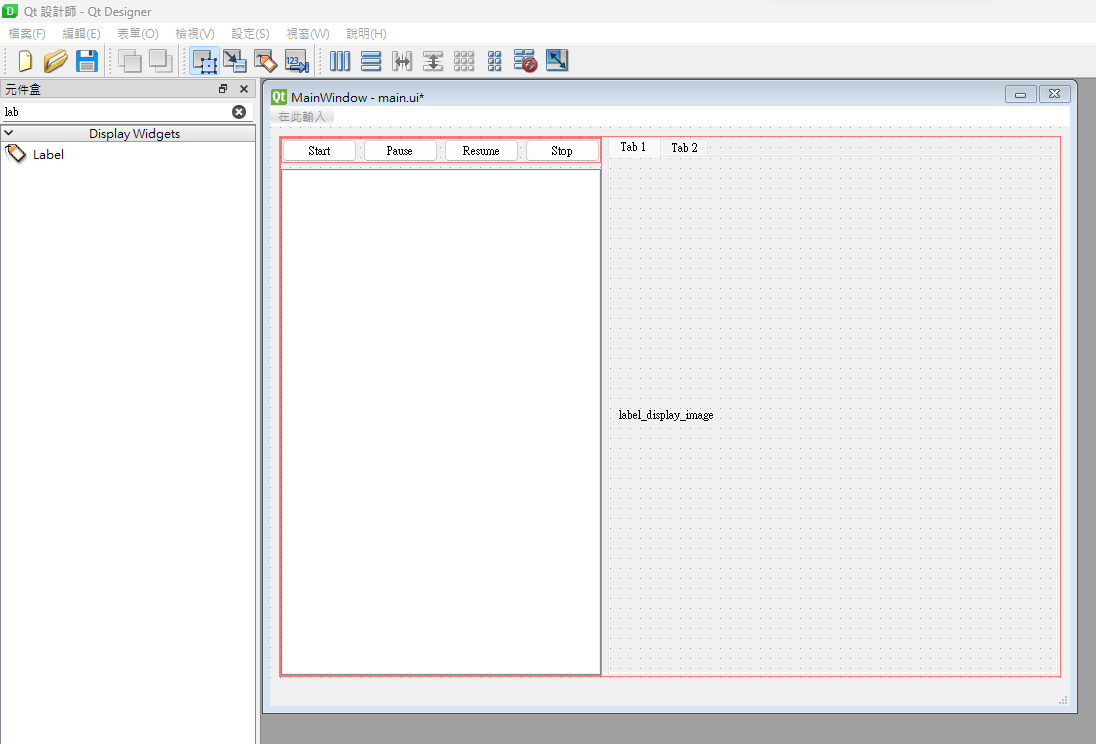Click the Break Layout icon
The height and width of the screenshot is (744, 1096).
click(525, 61)
